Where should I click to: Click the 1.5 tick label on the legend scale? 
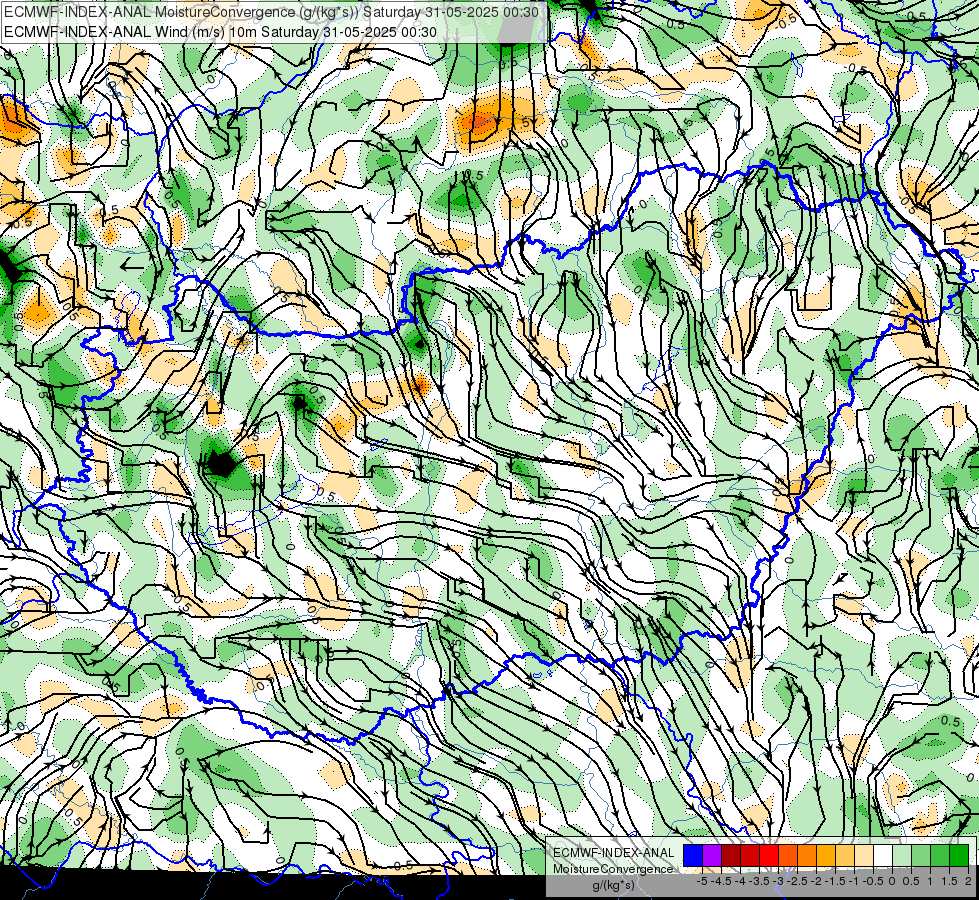point(949,881)
